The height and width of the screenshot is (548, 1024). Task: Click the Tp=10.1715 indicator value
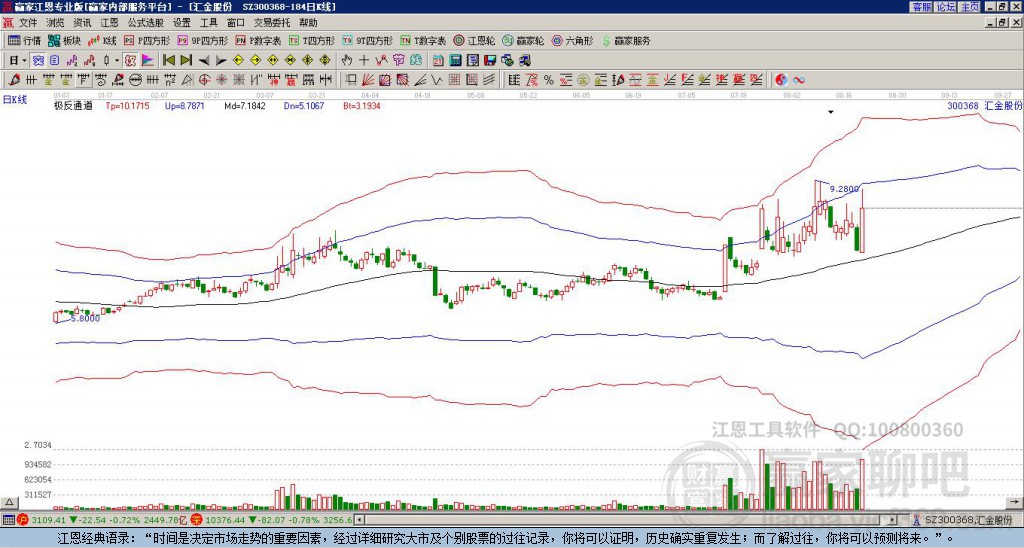[127, 106]
